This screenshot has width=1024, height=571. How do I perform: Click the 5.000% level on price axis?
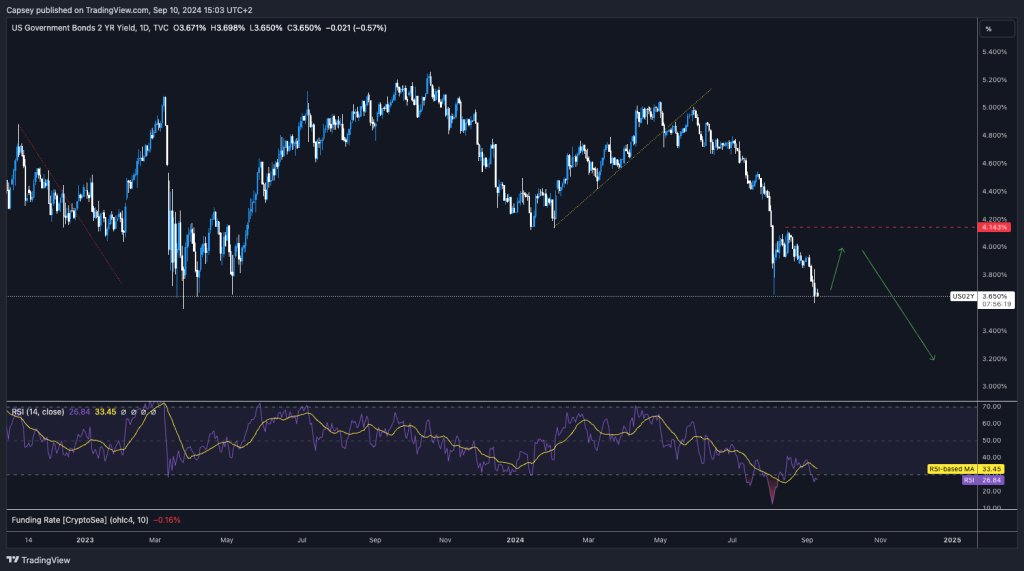point(994,107)
